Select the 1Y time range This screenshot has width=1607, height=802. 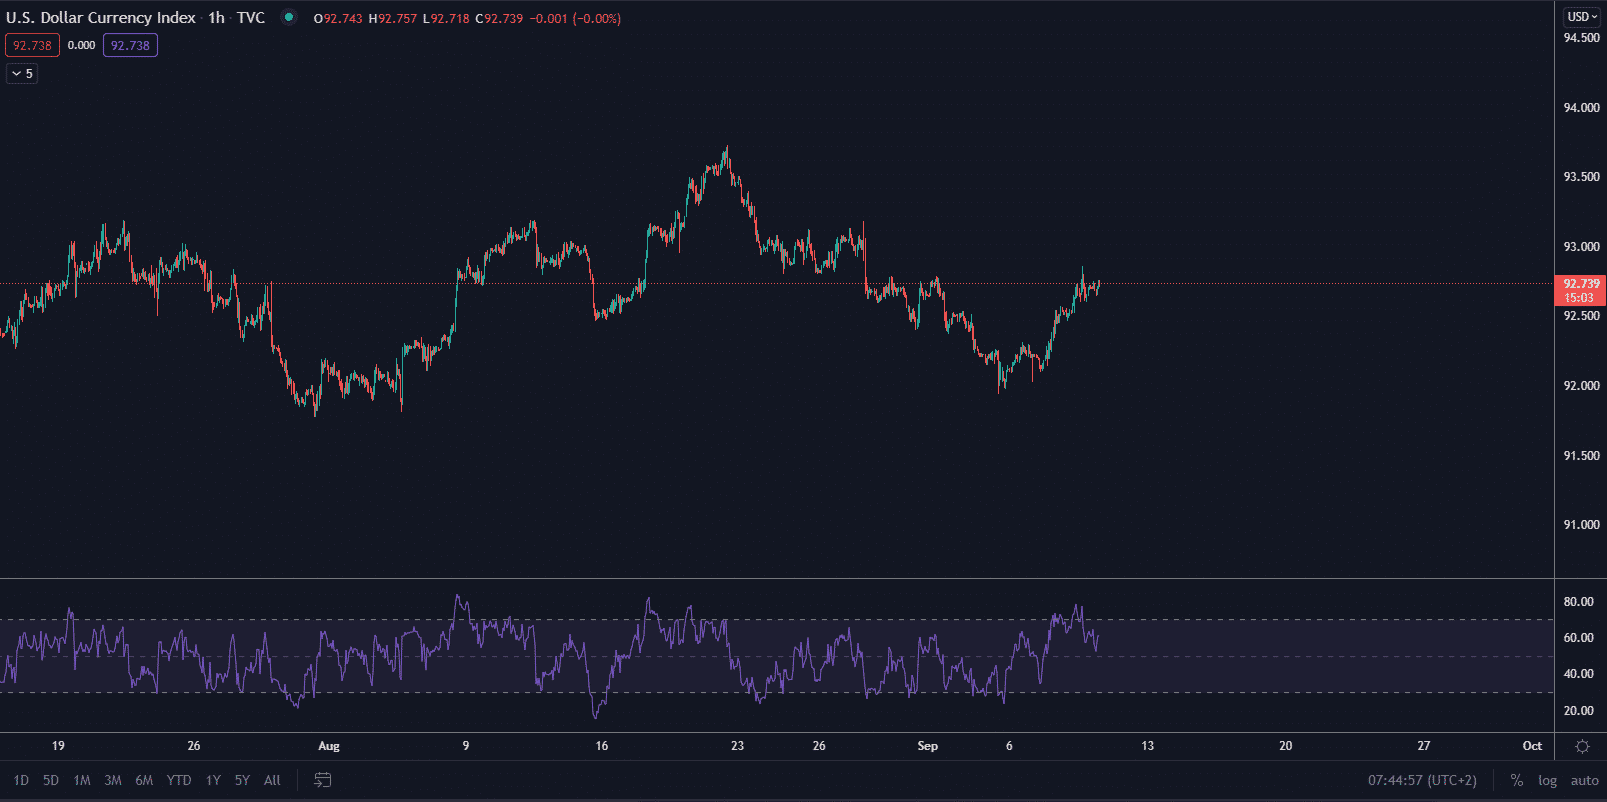pos(213,780)
